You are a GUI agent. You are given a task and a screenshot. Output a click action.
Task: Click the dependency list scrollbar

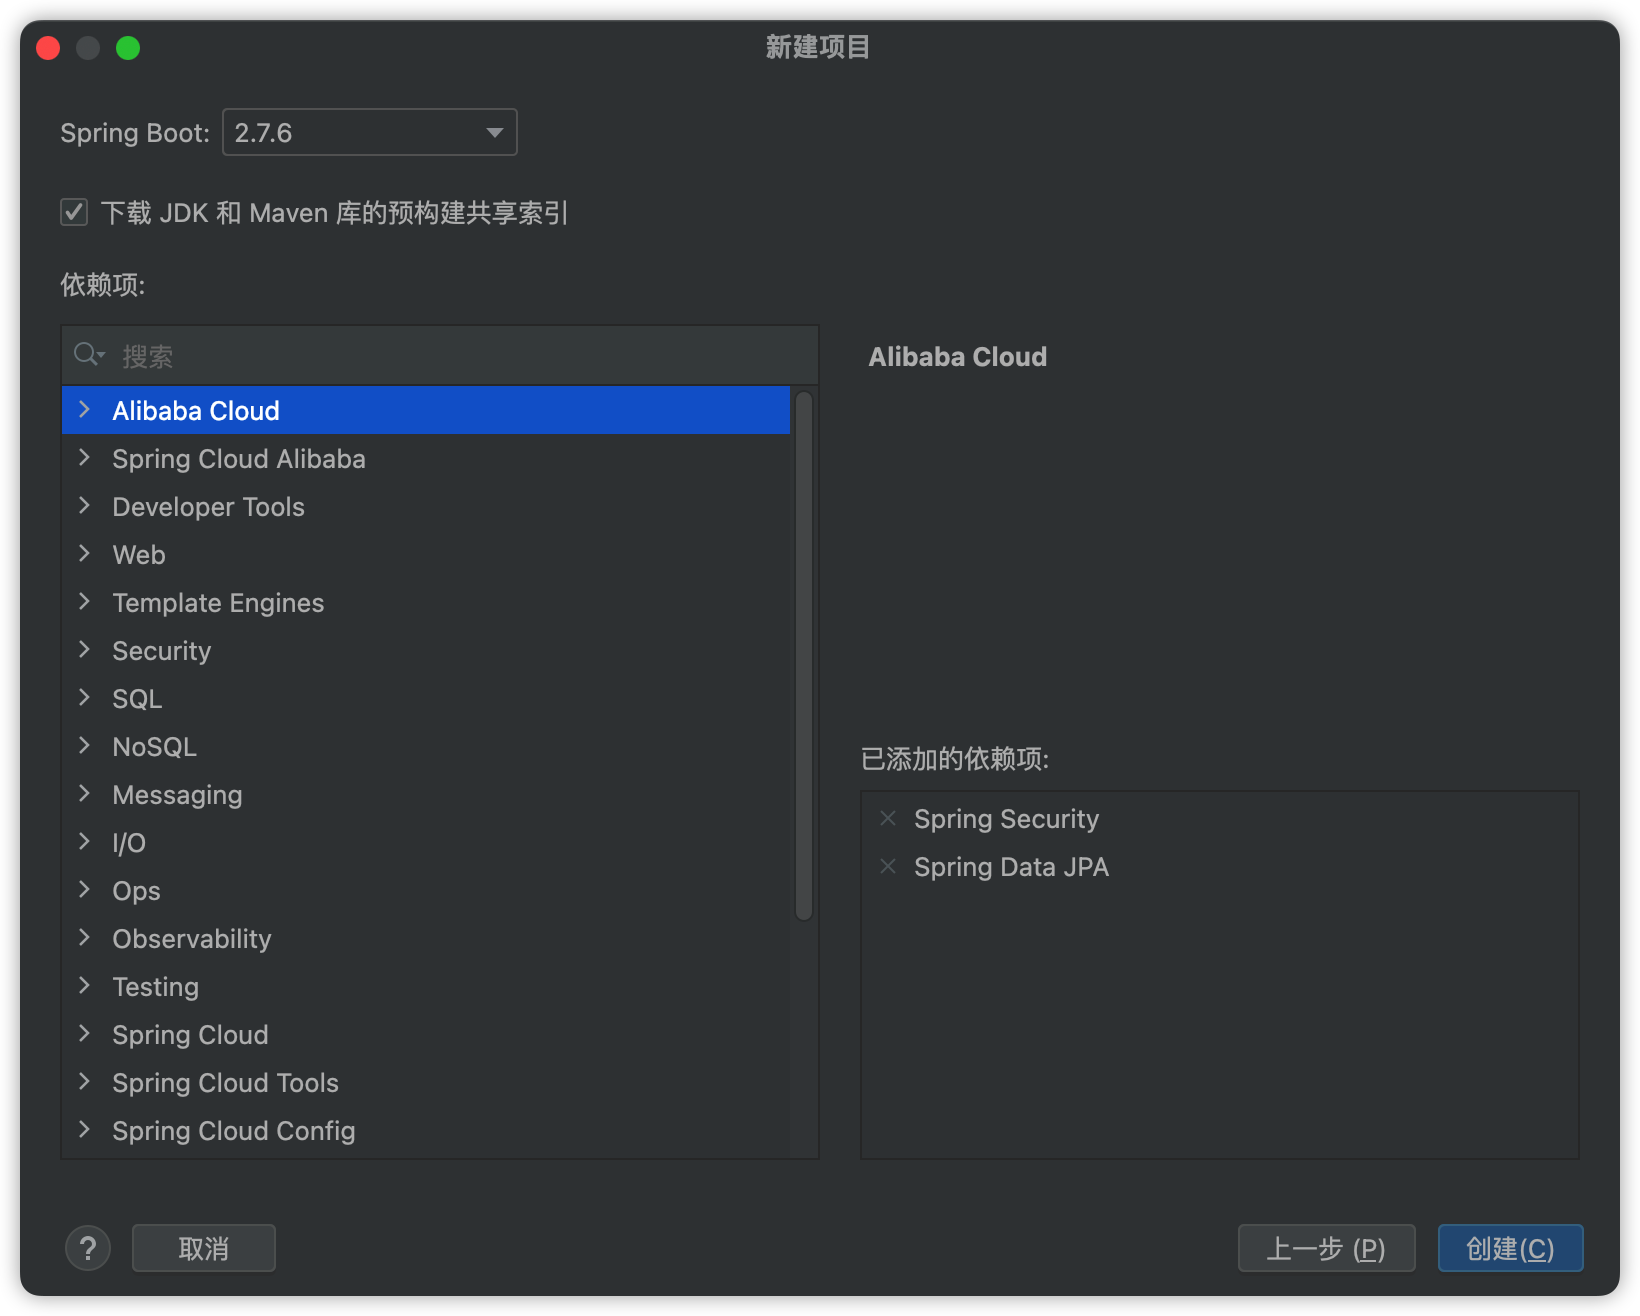(x=804, y=655)
